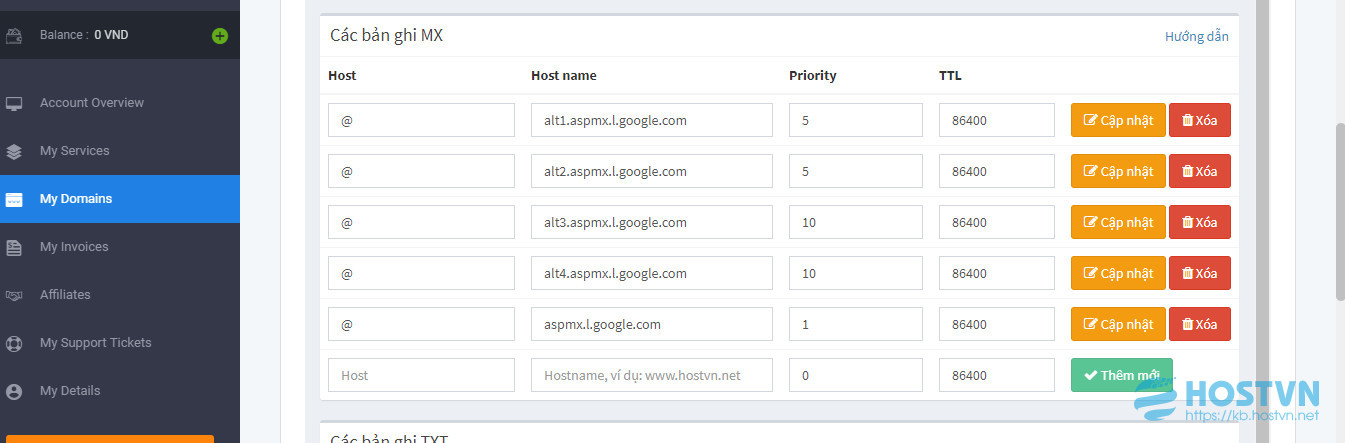The height and width of the screenshot is (443, 1345).
Task: Click the green Thêm mới button
Action: (1122, 375)
